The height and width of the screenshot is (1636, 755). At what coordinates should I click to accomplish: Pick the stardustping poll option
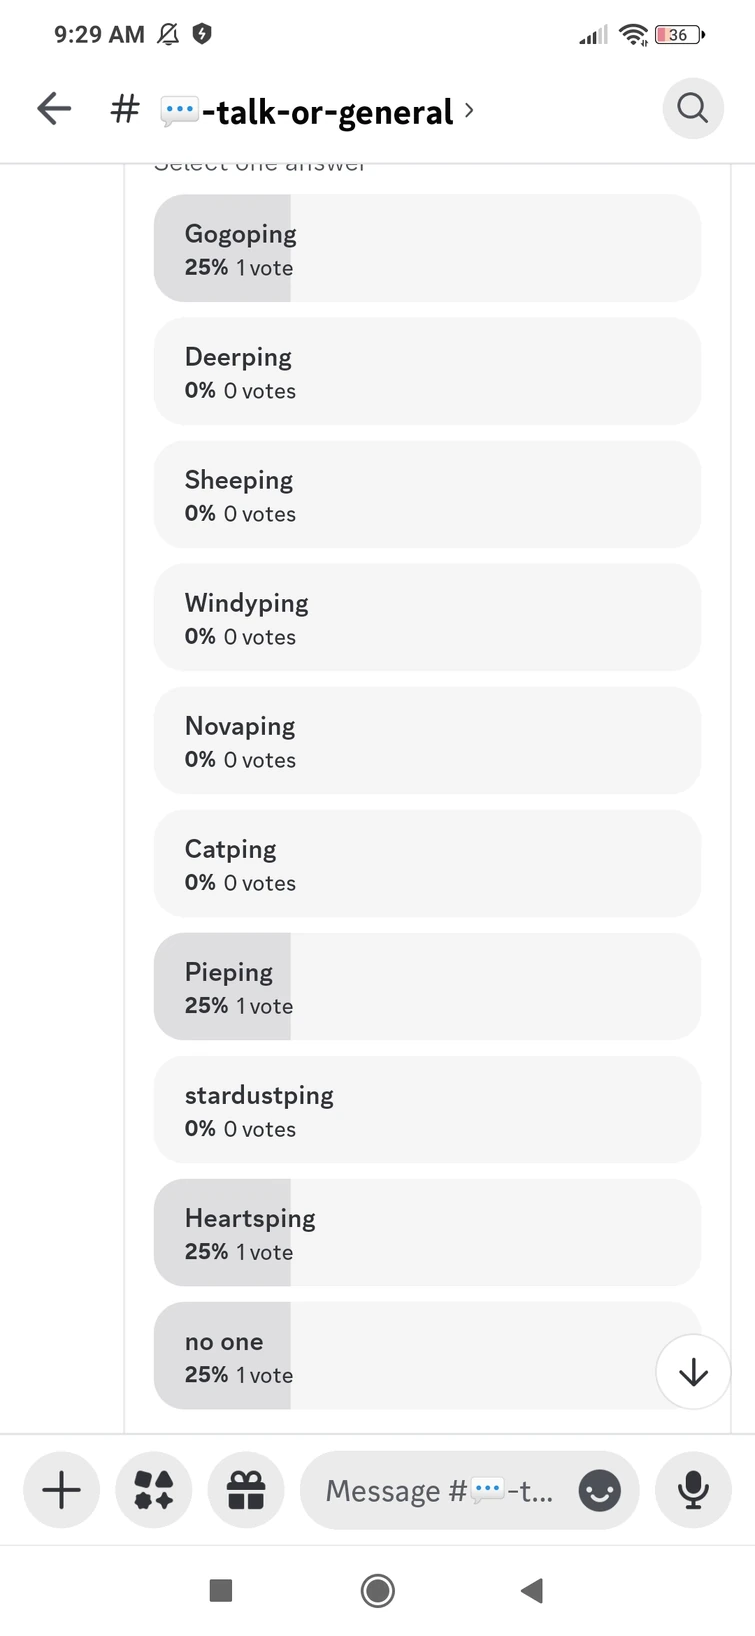[427, 1109]
